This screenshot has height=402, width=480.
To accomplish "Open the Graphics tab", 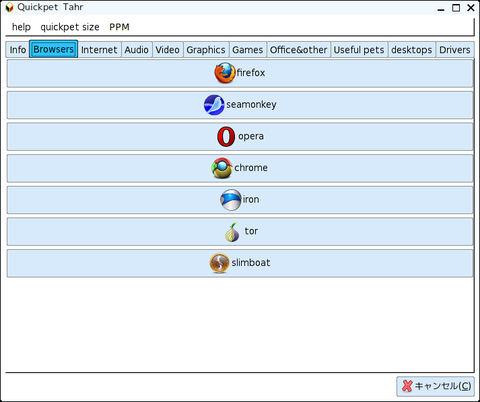I will coord(206,50).
